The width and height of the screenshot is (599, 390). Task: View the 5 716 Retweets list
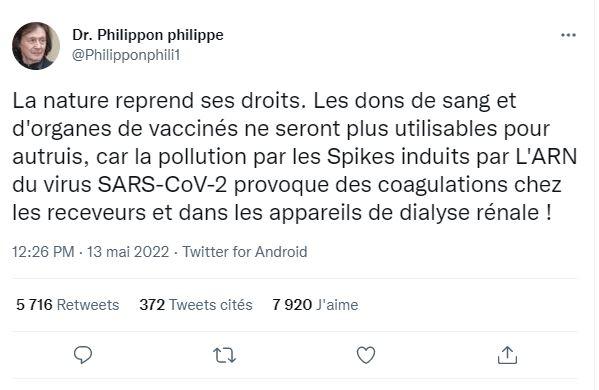68,305
